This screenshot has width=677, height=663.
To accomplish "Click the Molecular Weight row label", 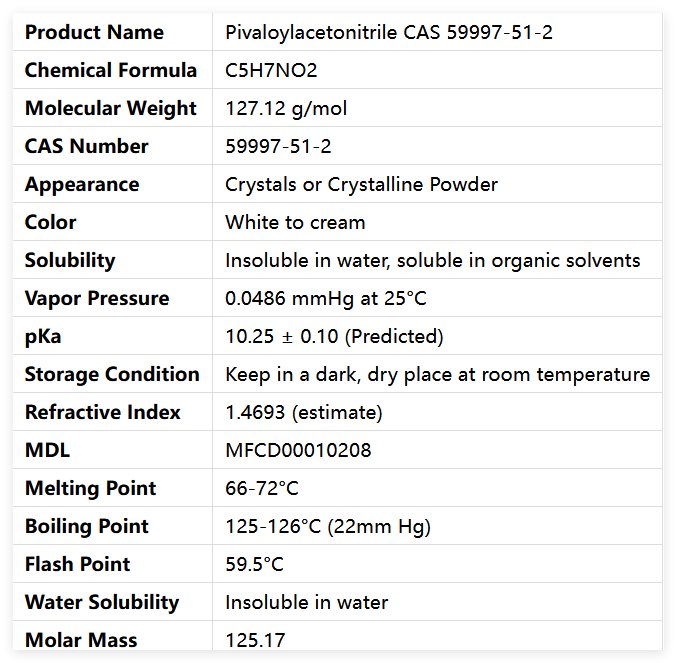I will point(110,108).
